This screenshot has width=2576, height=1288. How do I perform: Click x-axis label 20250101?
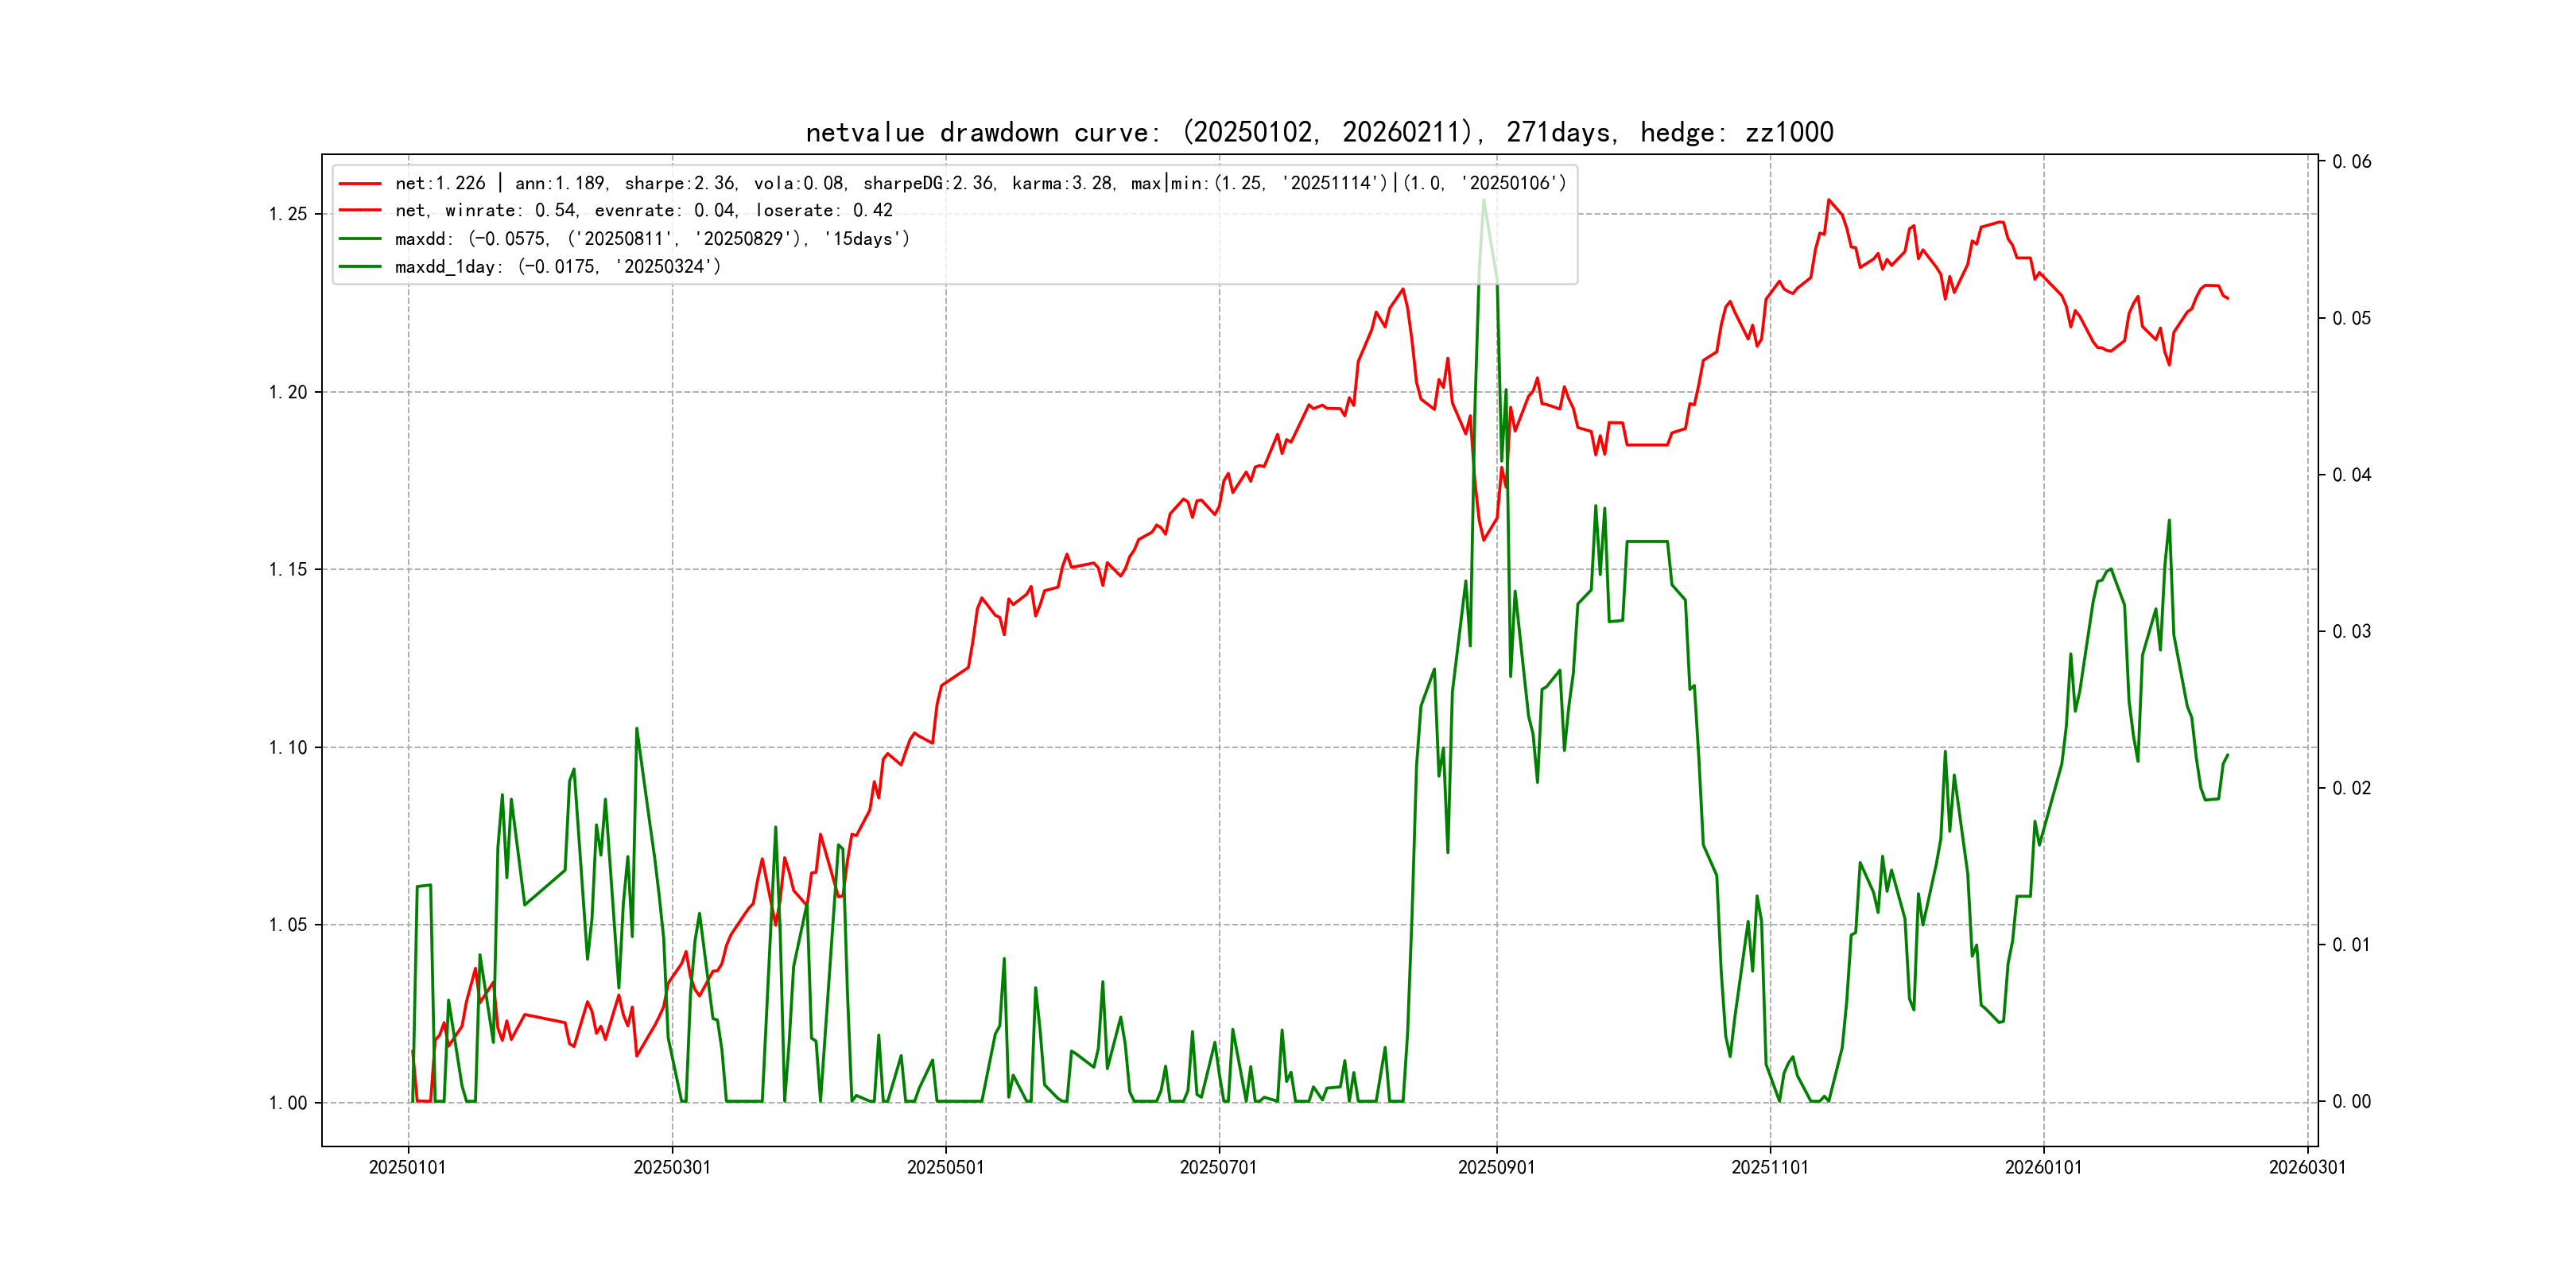pos(407,1167)
